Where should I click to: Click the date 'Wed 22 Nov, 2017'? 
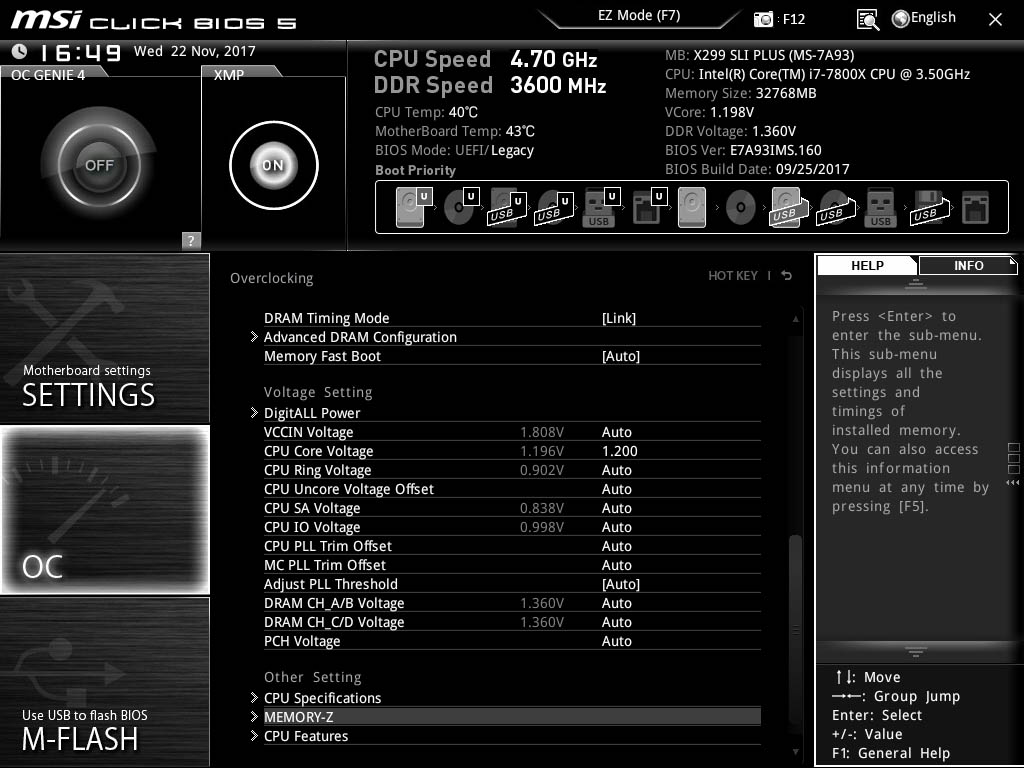tap(195, 51)
